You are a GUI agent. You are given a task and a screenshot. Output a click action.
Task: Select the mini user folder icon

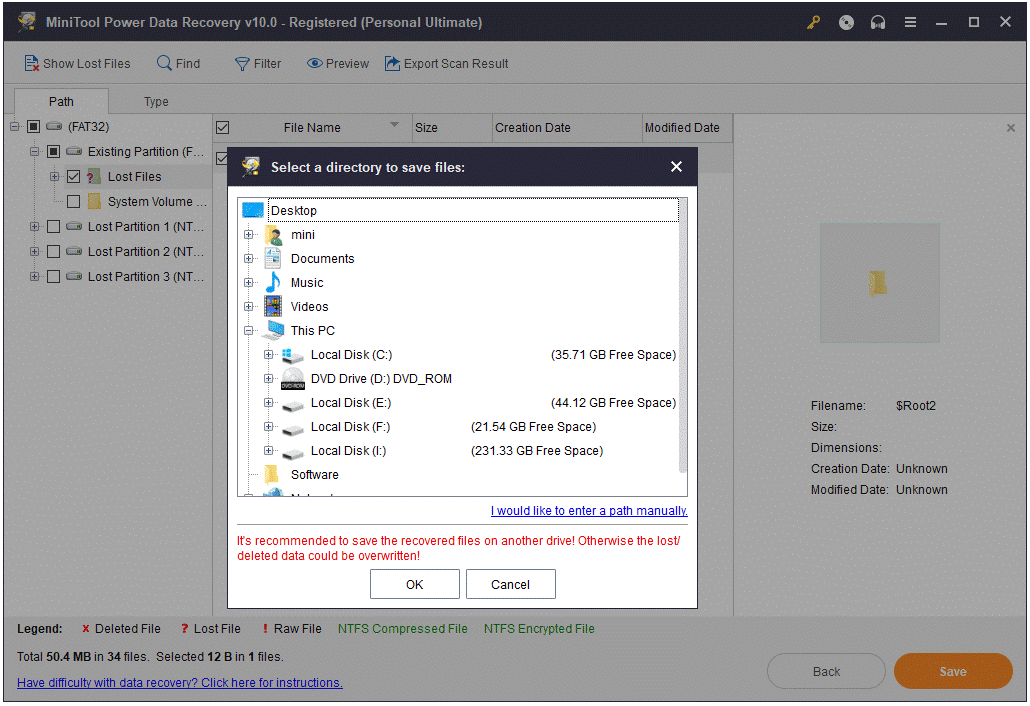click(x=273, y=234)
